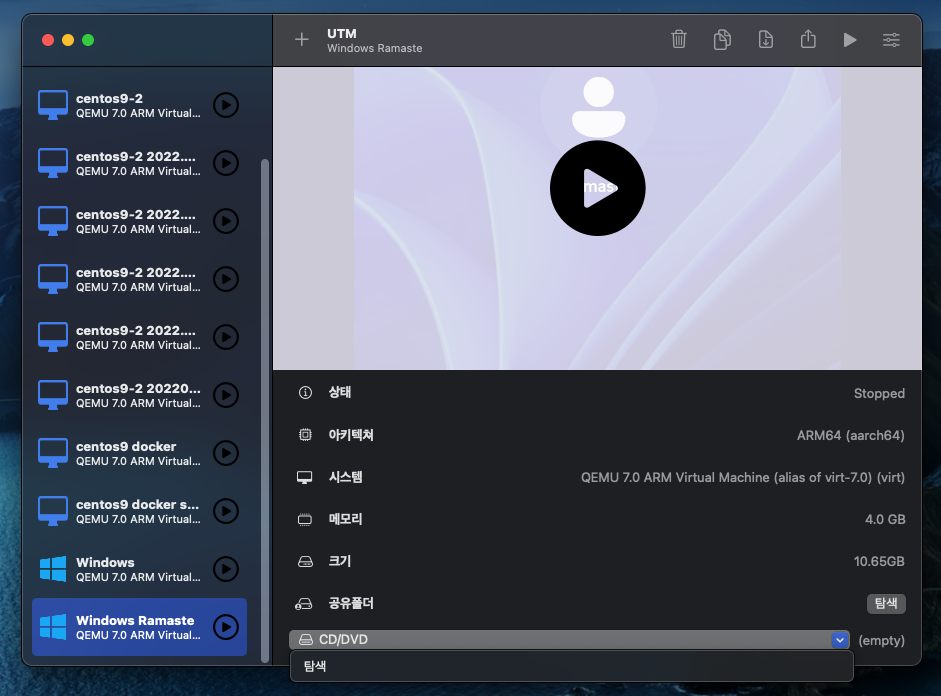The width and height of the screenshot is (941, 696).
Task: Delete selected VM with trash icon
Action: 679,40
